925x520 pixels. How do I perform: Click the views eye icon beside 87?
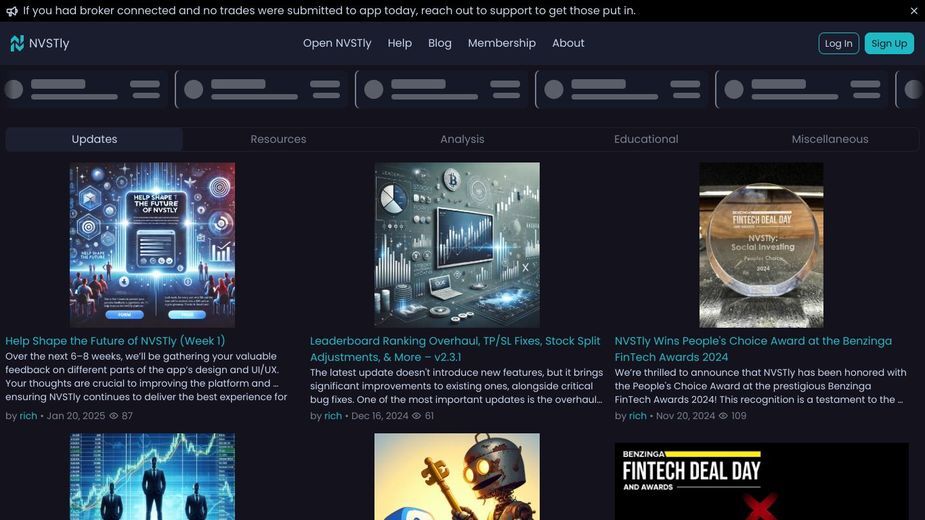114,416
